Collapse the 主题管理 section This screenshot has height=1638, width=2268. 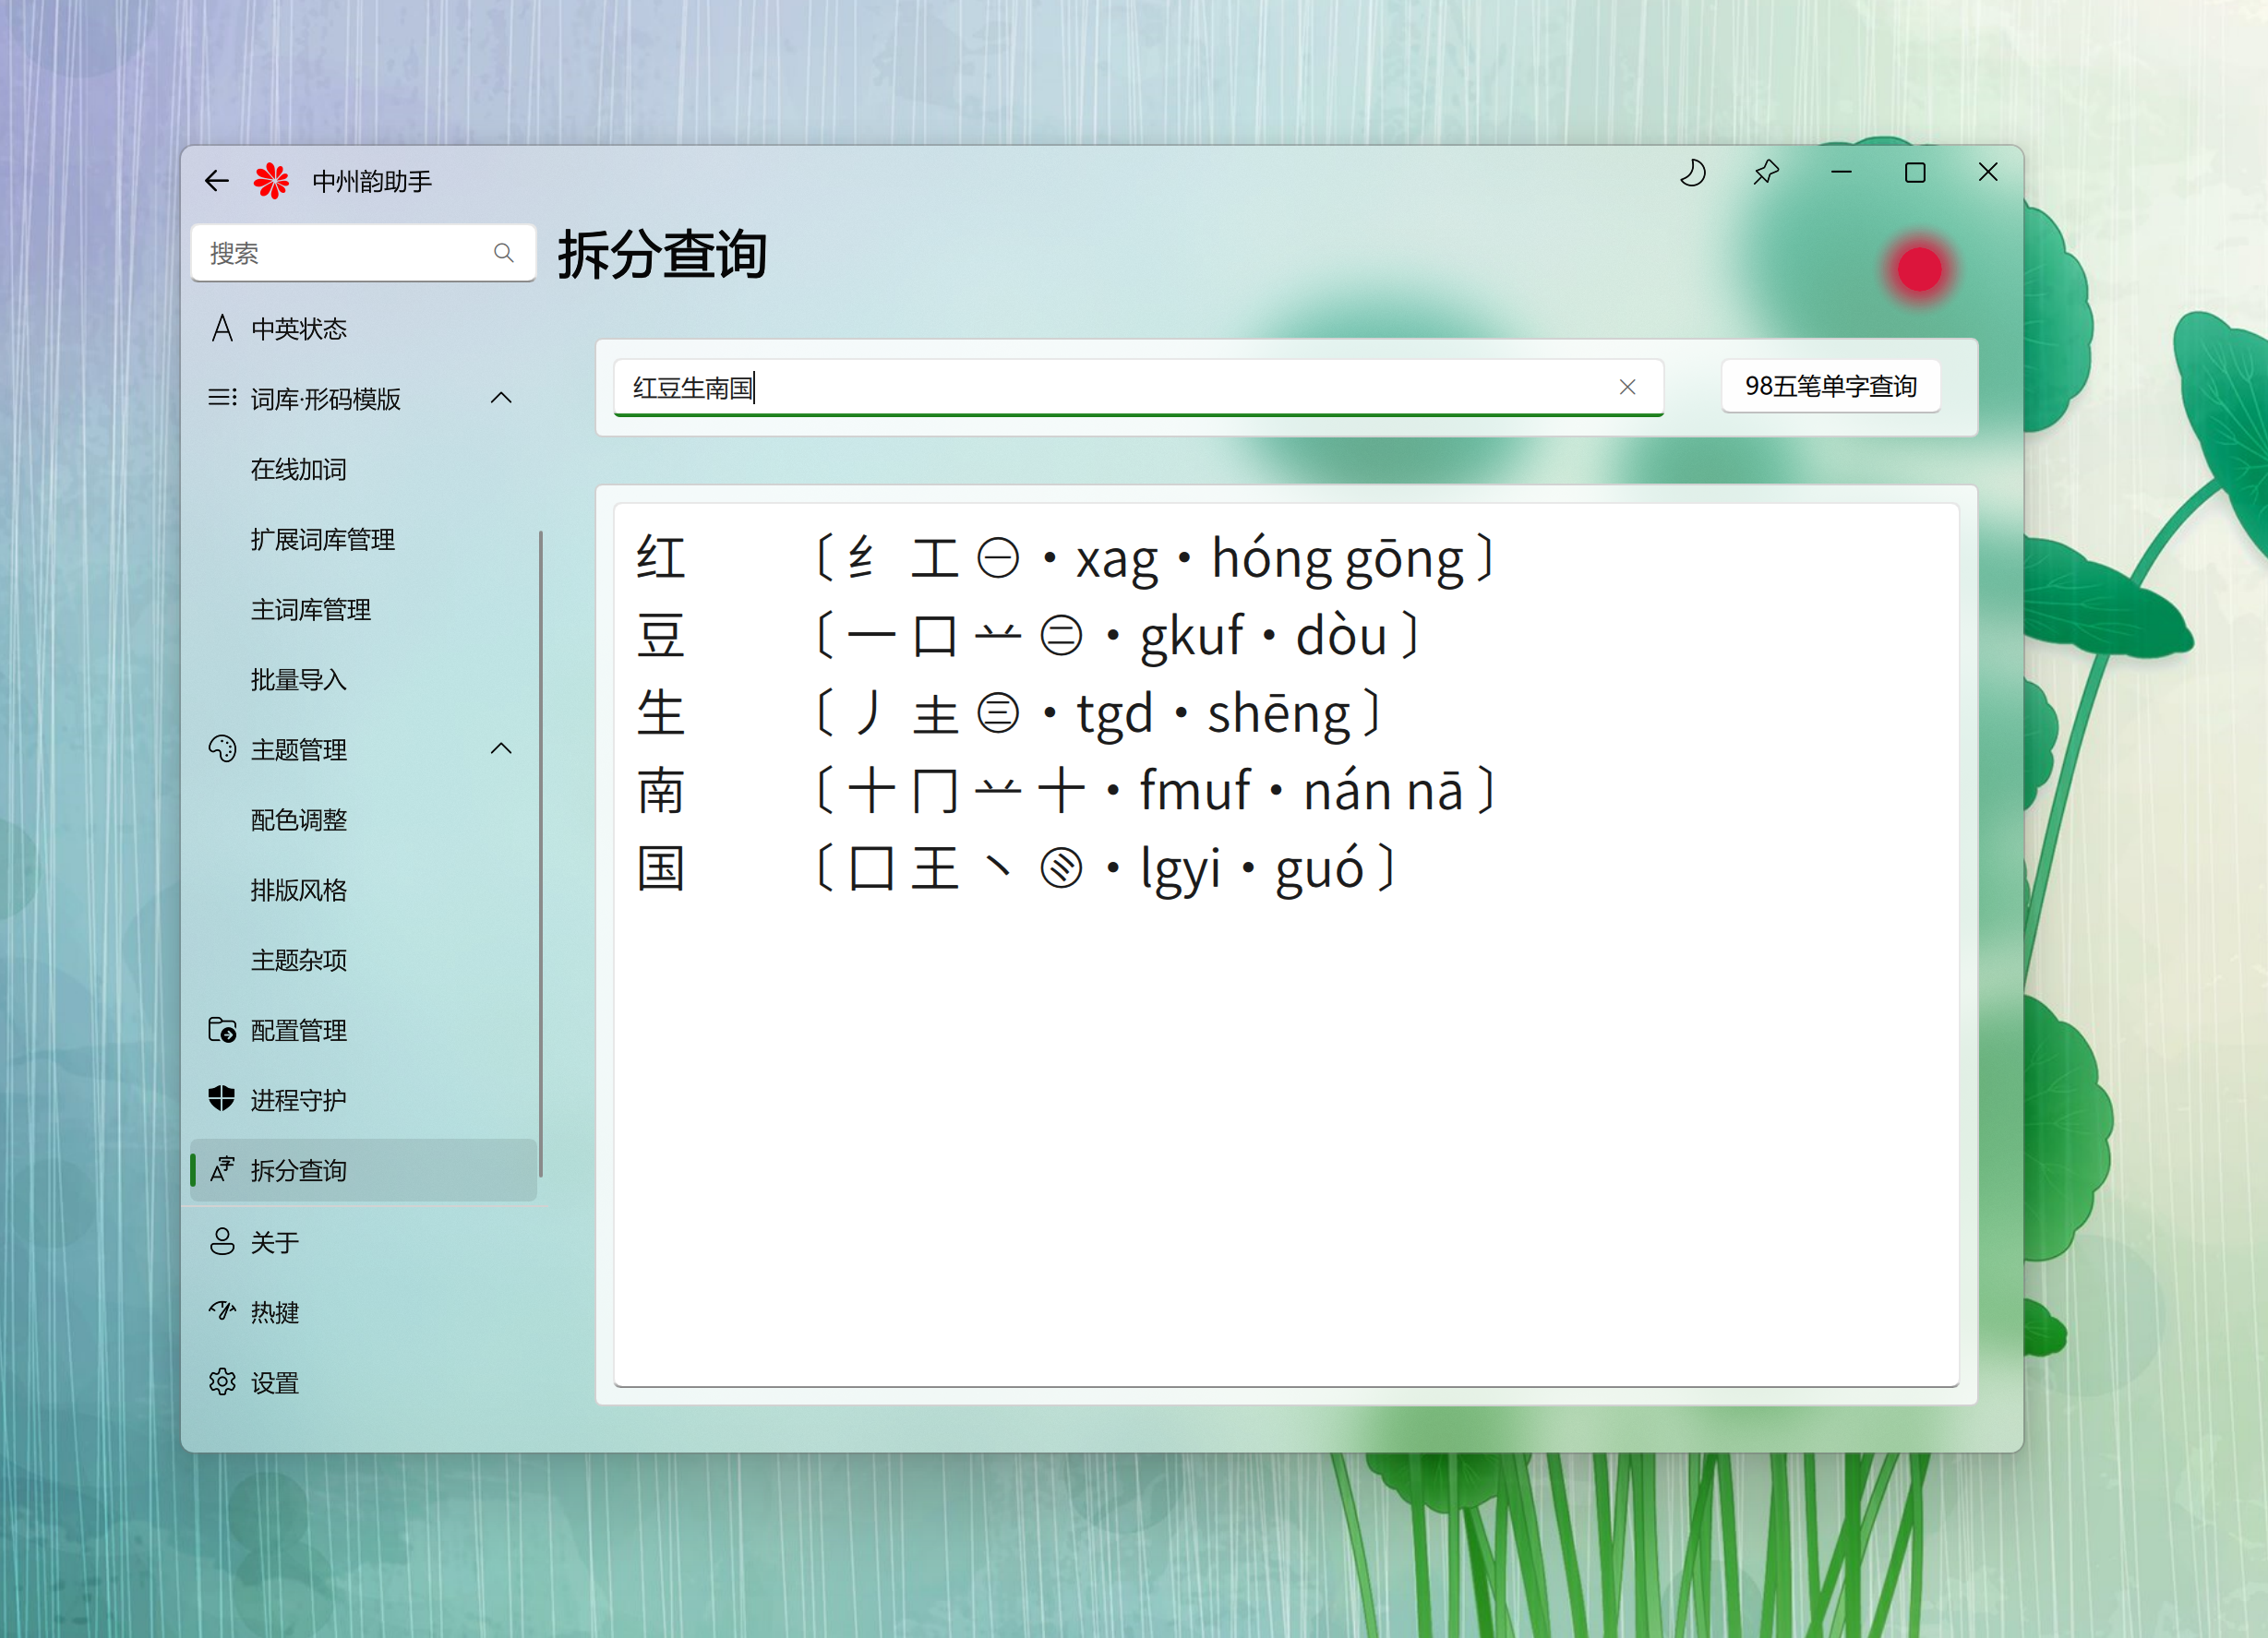coord(501,749)
